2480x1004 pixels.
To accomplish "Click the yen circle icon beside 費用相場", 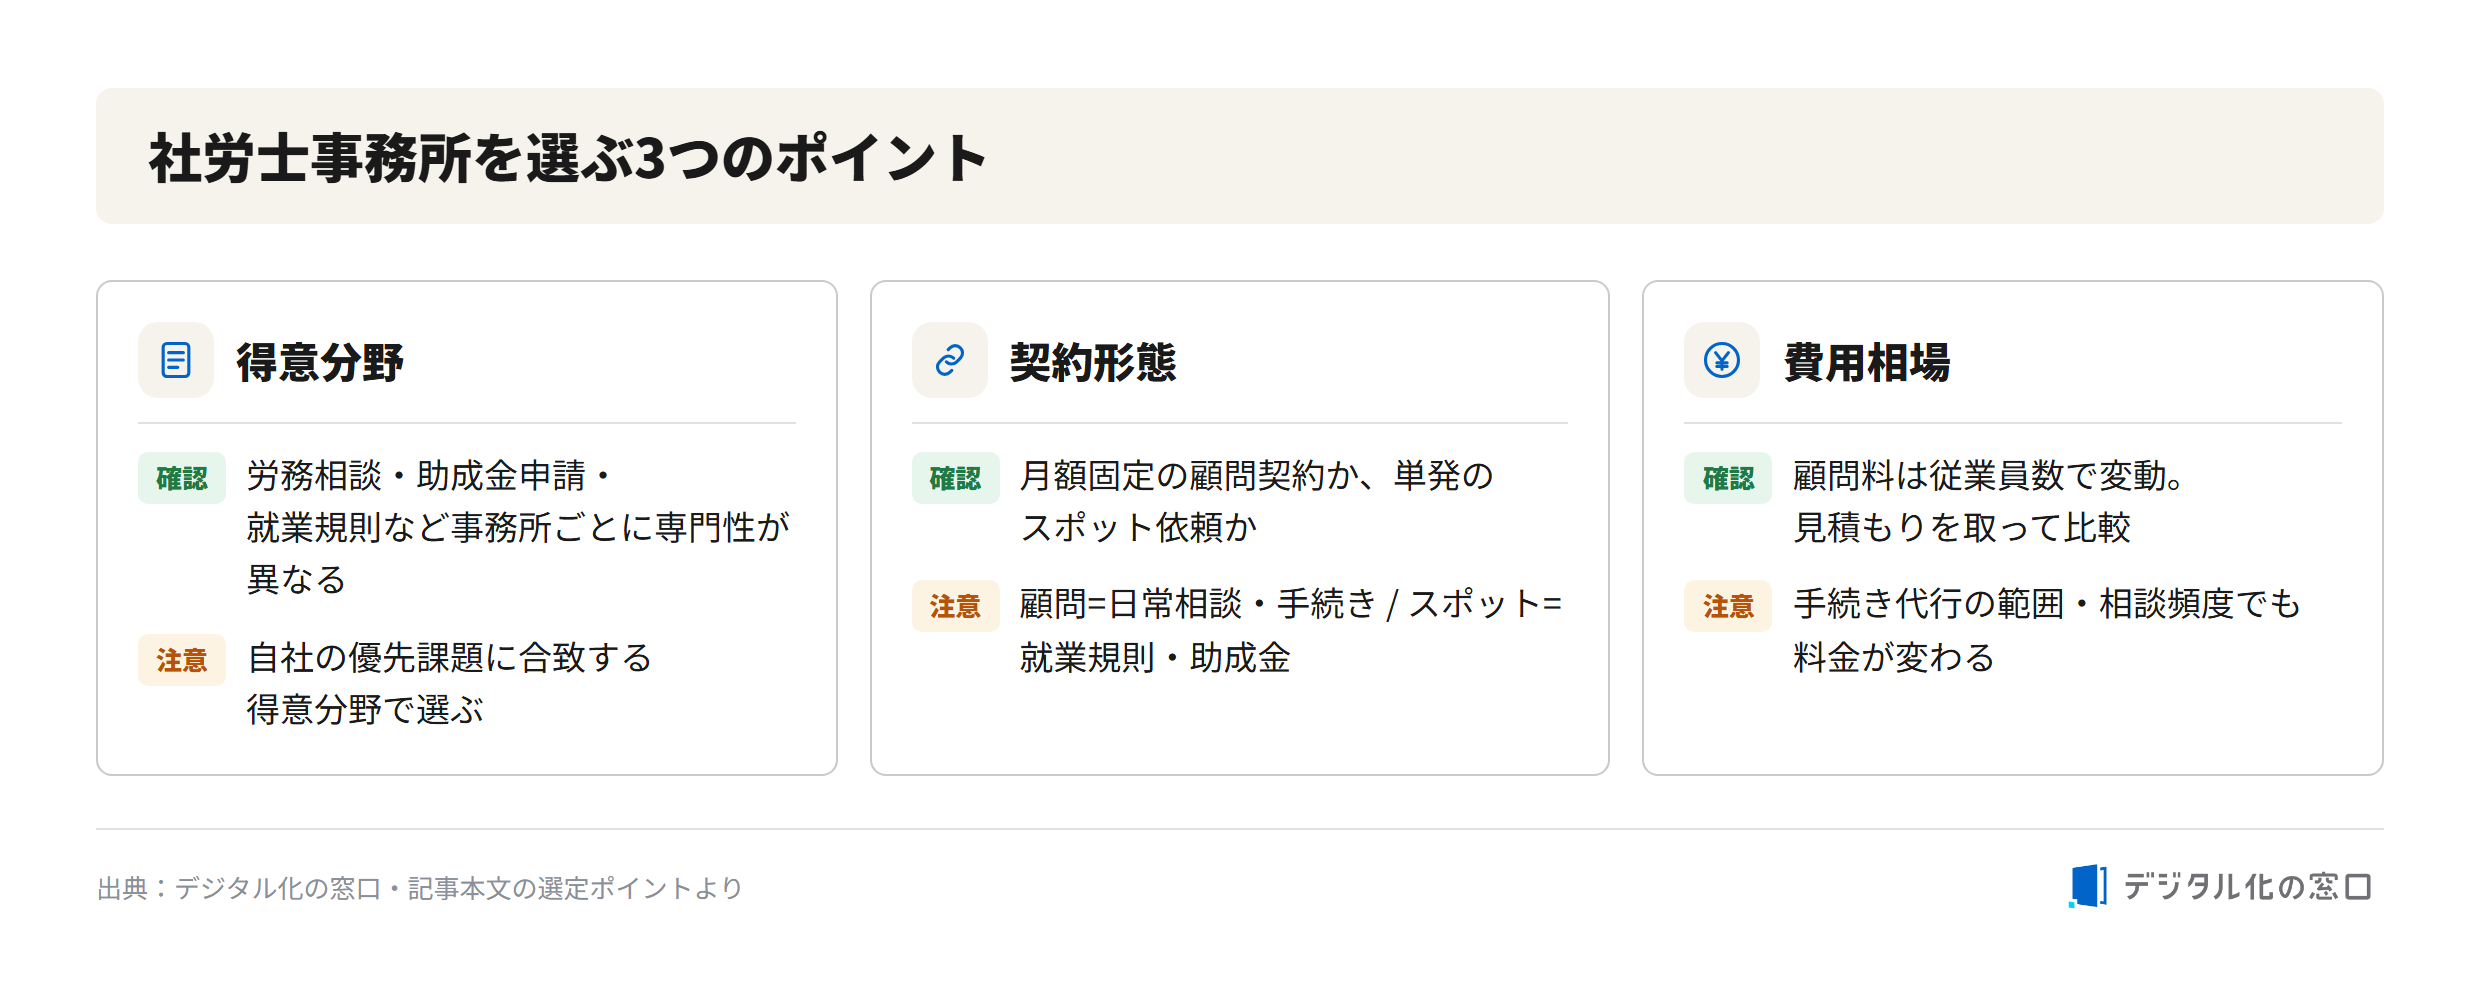I will click(1721, 360).
